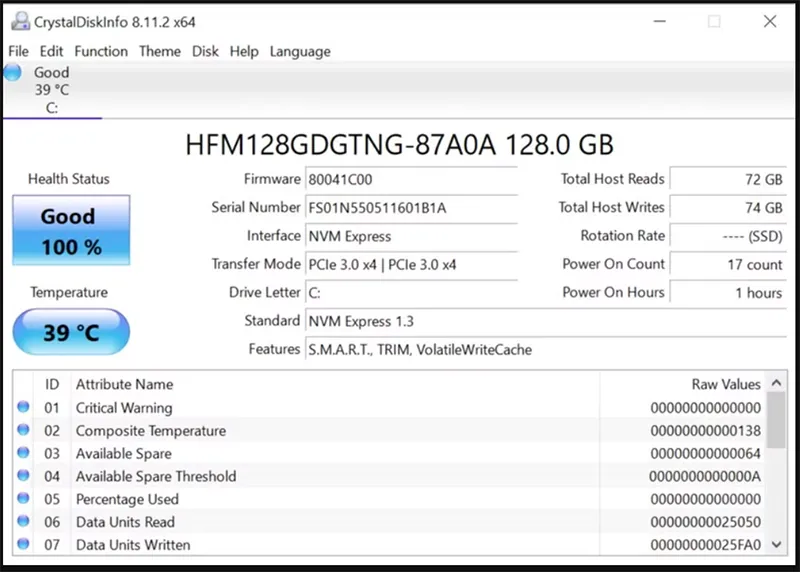Select the Critical Warning attribute row
The width and height of the screenshot is (800, 572).
click(389, 408)
